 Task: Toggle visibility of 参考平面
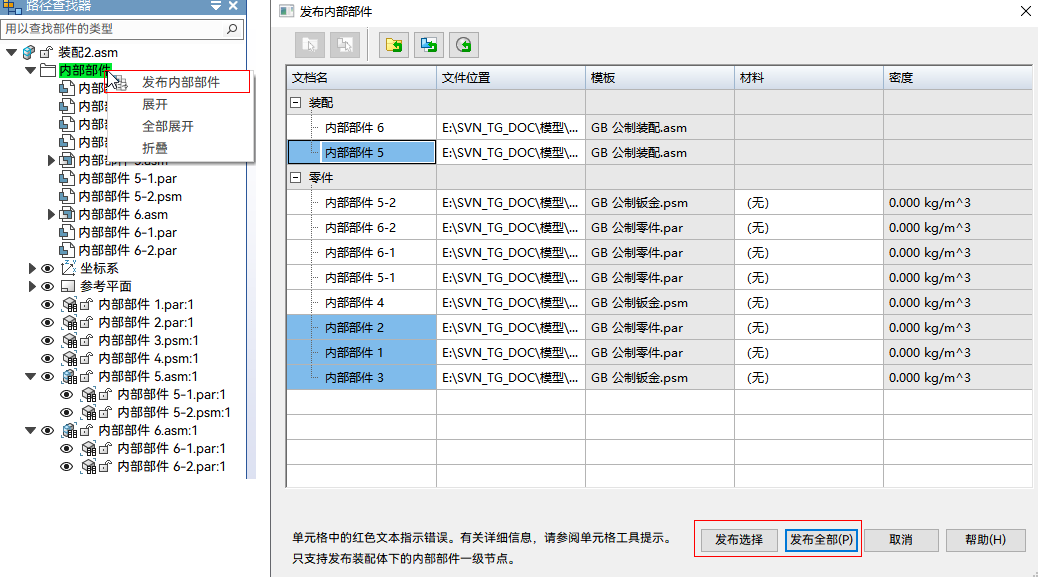coord(47,286)
